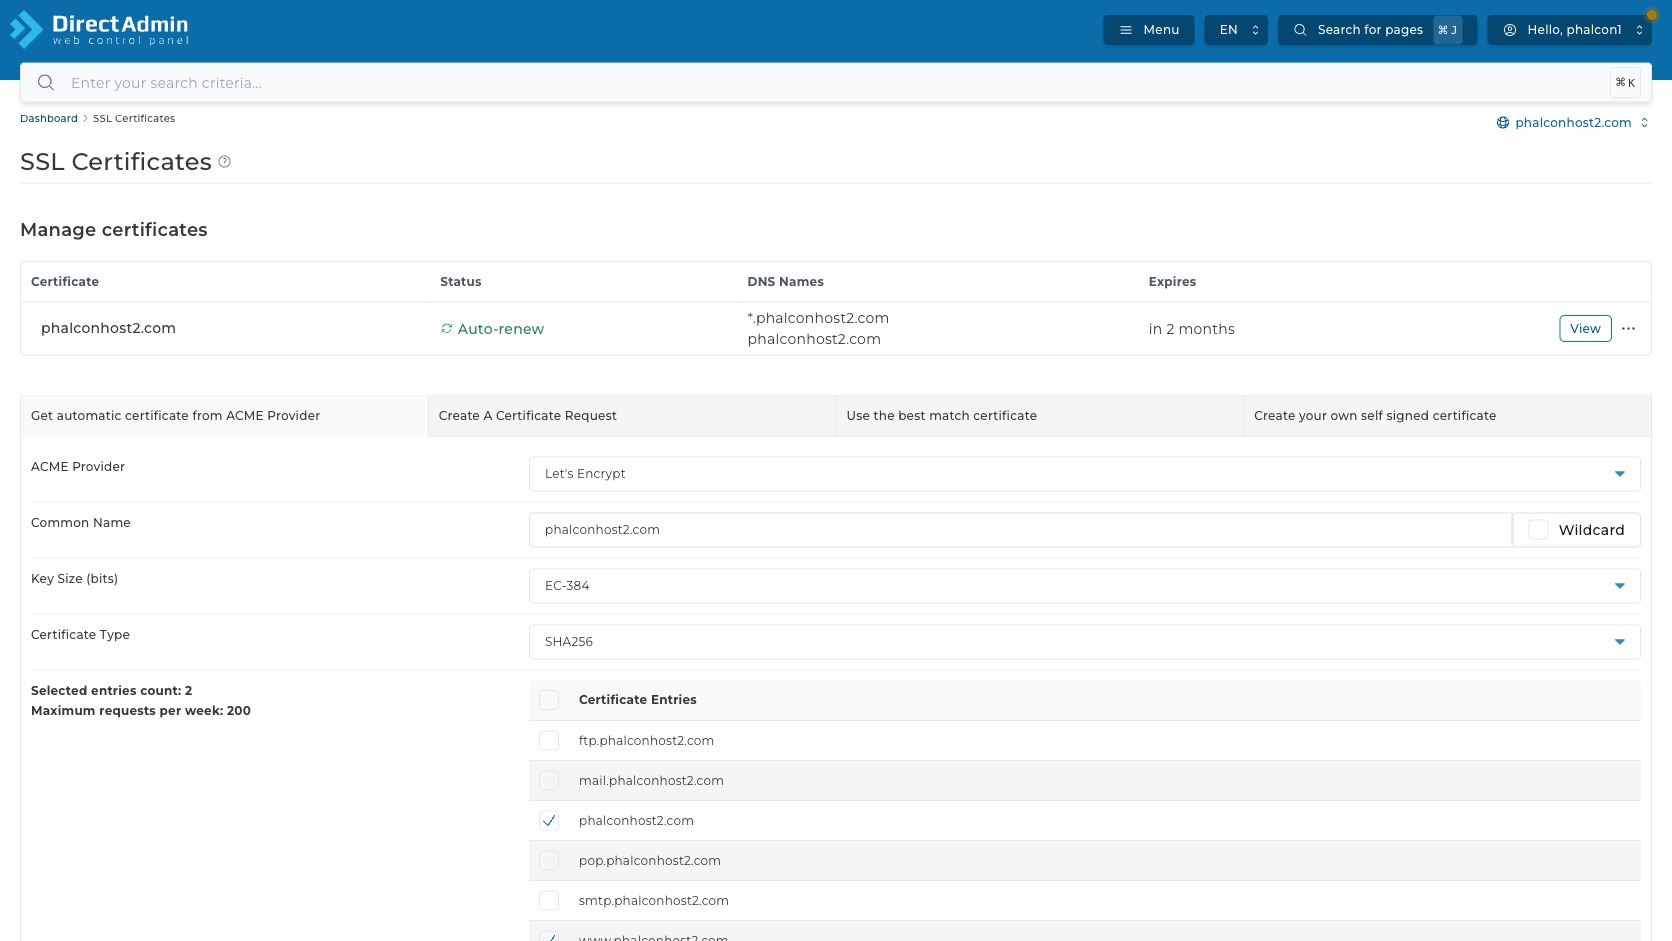Check the smtp.phalconhost2.com entry
Viewport: 1672px width, 941px height.
coord(549,901)
